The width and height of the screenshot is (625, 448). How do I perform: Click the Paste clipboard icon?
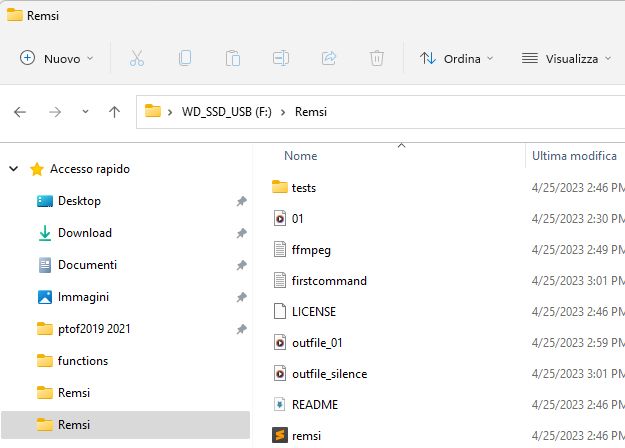pyautogui.click(x=233, y=58)
